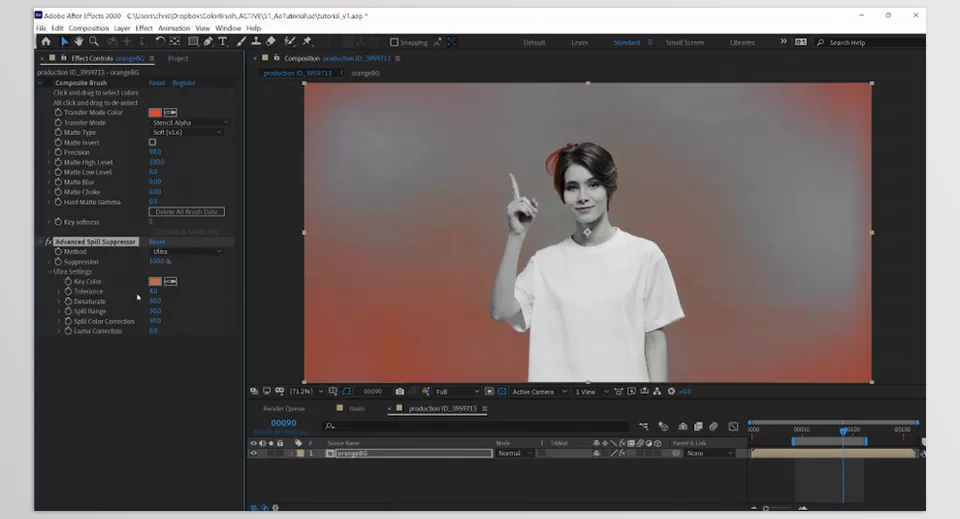
Task: Click the Transfer Mode Color swatch
Action: pos(155,113)
